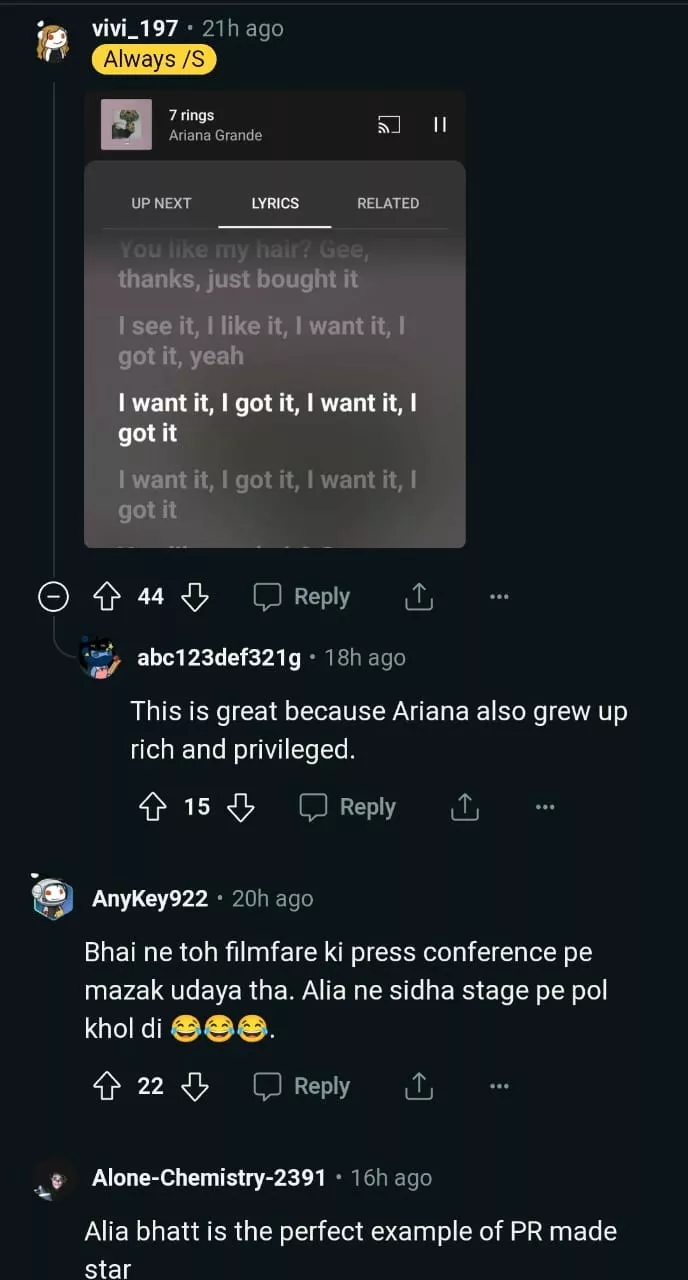The height and width of the screenshot is (1280, 688).
Task: Open more options on vivi_197's comment
Action: pos(499,597)
